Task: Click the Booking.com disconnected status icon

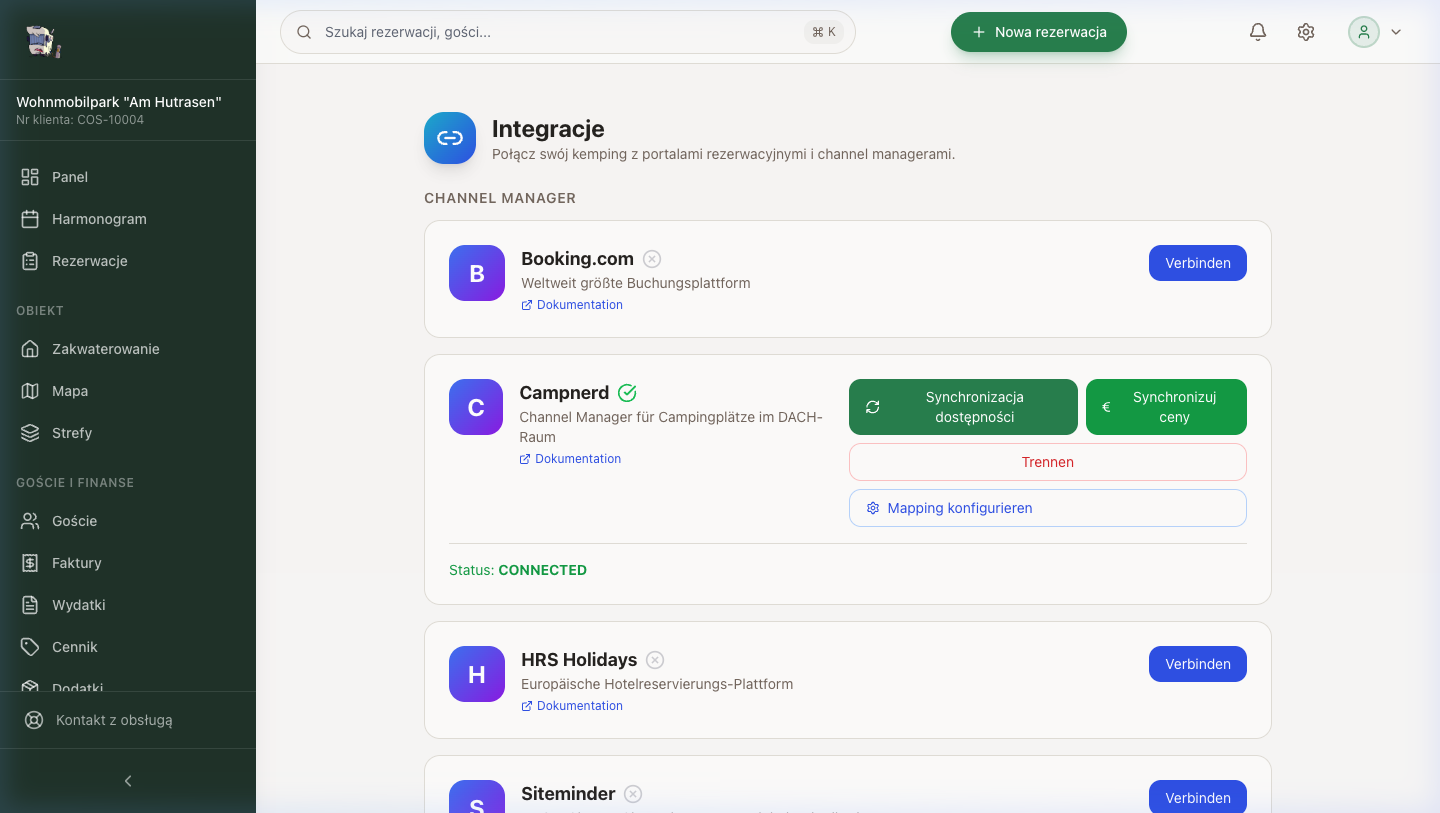Action: (x=652, y=259)
